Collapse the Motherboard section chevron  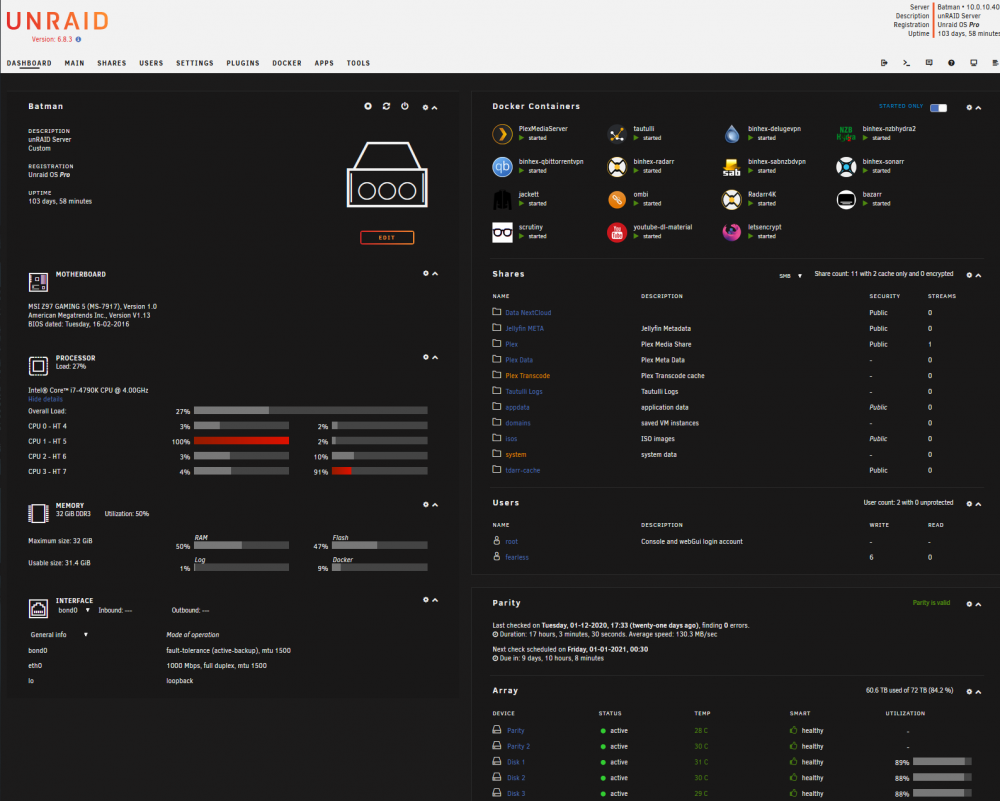click(x=435, y=274)
